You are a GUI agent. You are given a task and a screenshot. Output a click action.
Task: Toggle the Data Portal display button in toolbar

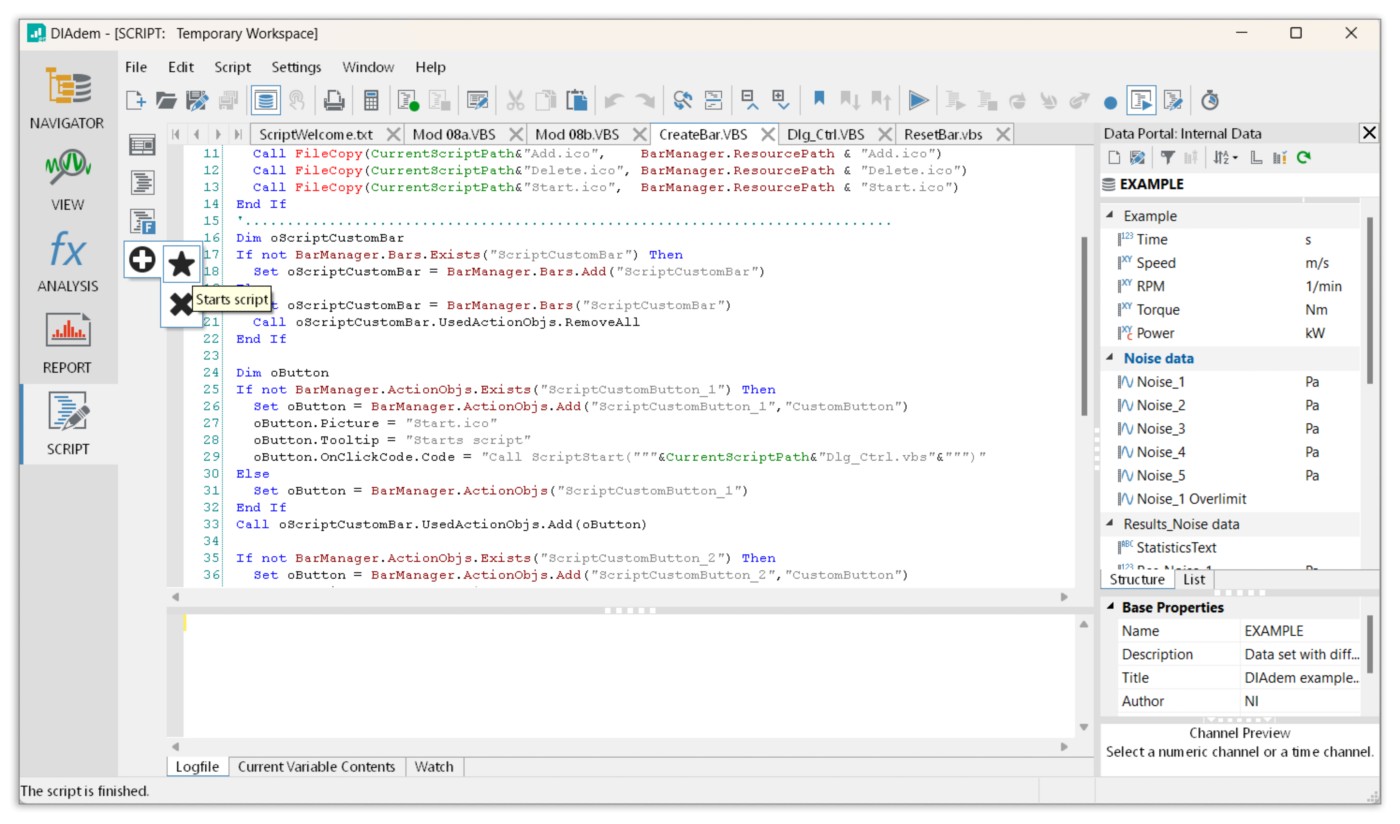click(265, 100)
